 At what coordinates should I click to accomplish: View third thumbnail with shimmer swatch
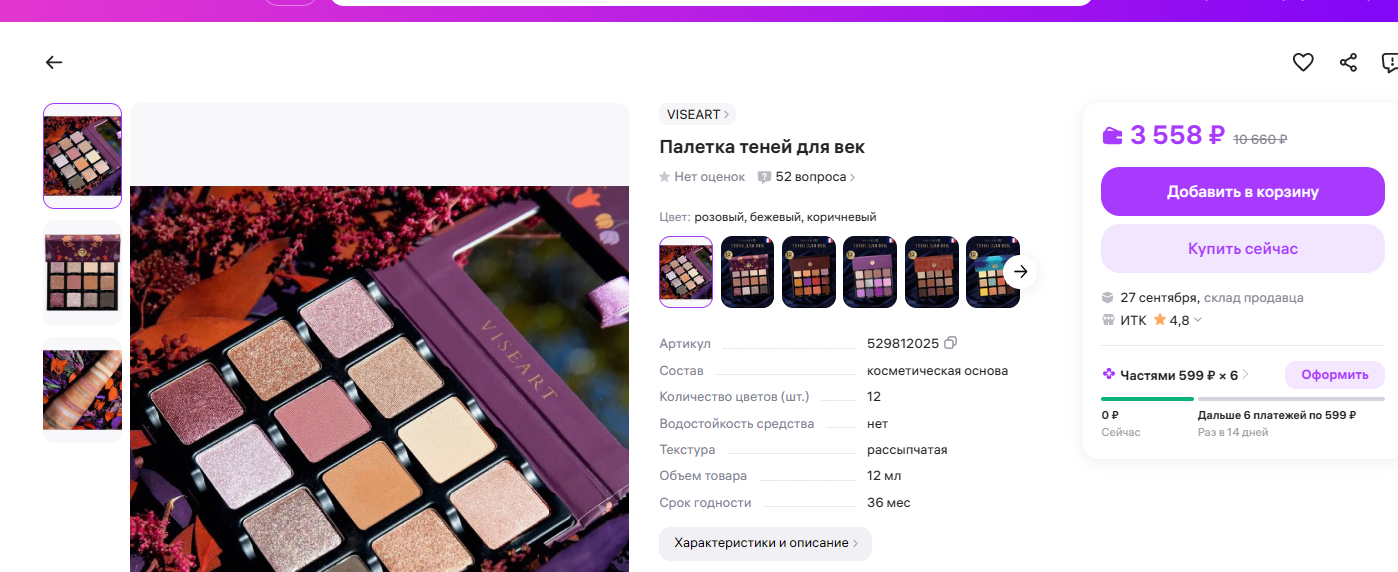pyautogui.click(x=82, y=390)
